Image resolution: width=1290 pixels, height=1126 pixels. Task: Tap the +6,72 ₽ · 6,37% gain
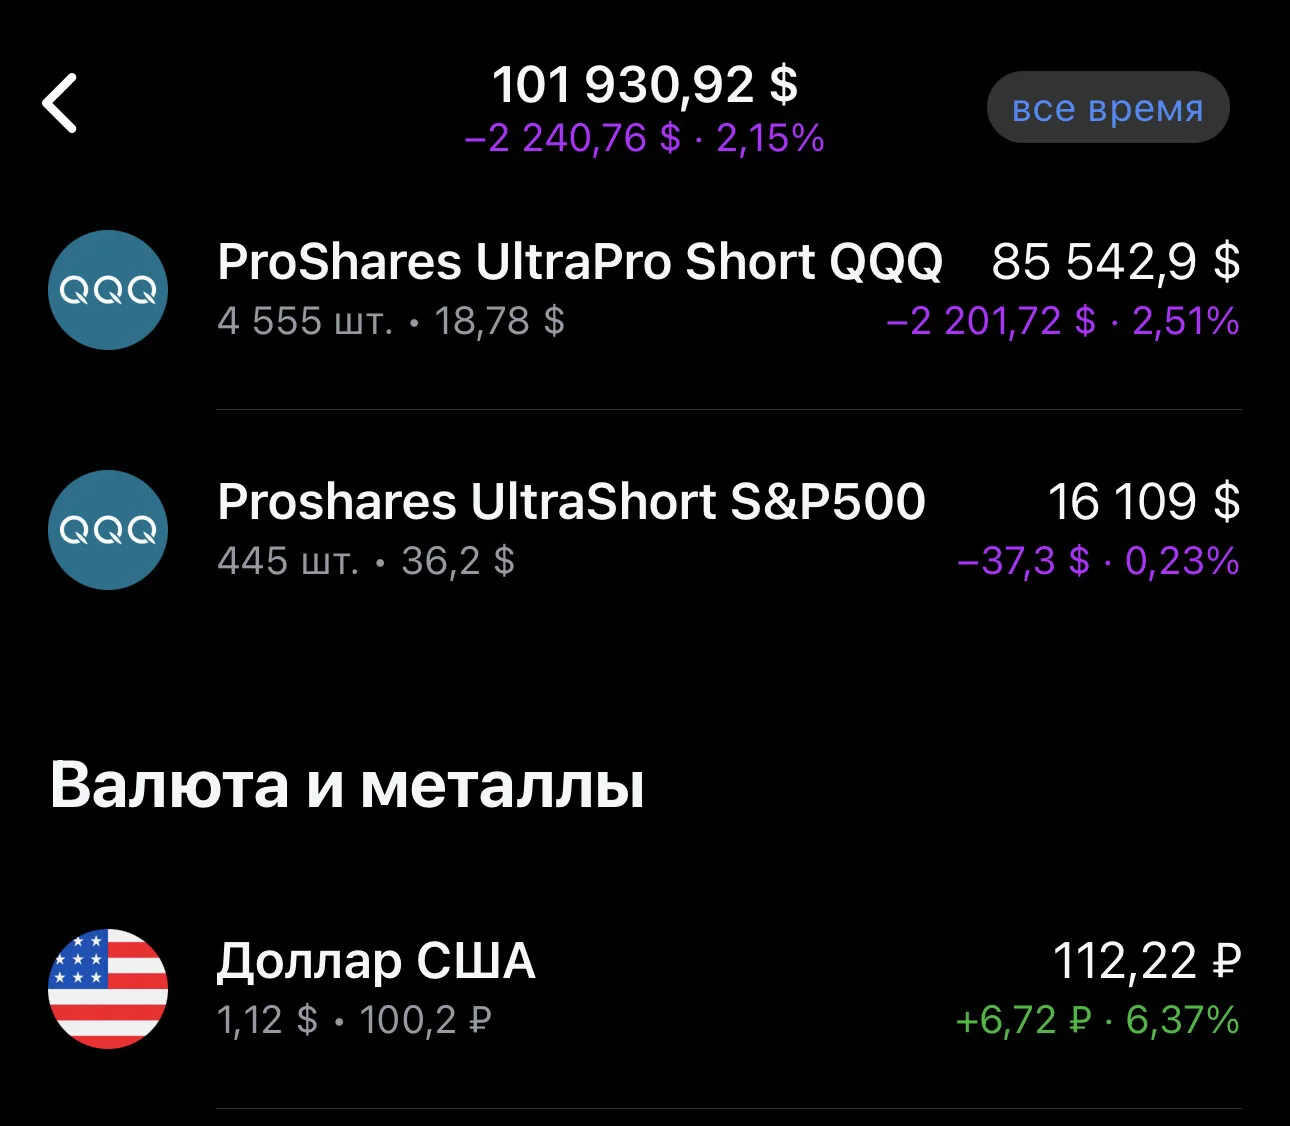point(1098,1020)
